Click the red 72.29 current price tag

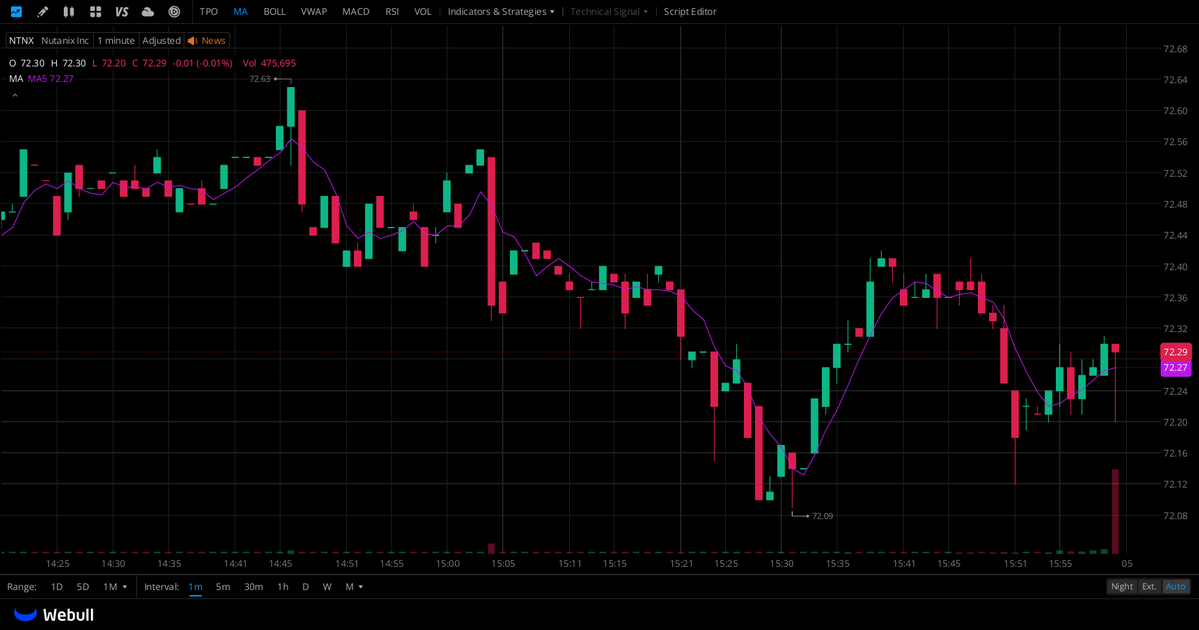click(x=1175, y=352)
